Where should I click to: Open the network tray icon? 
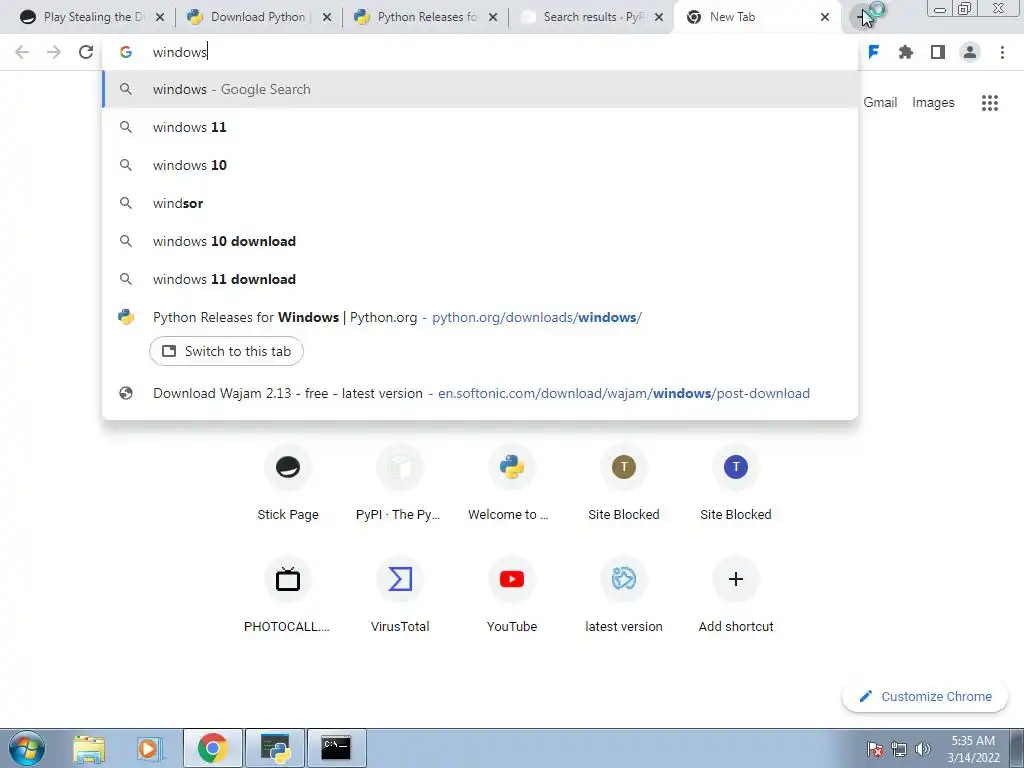tap(899, 749)
